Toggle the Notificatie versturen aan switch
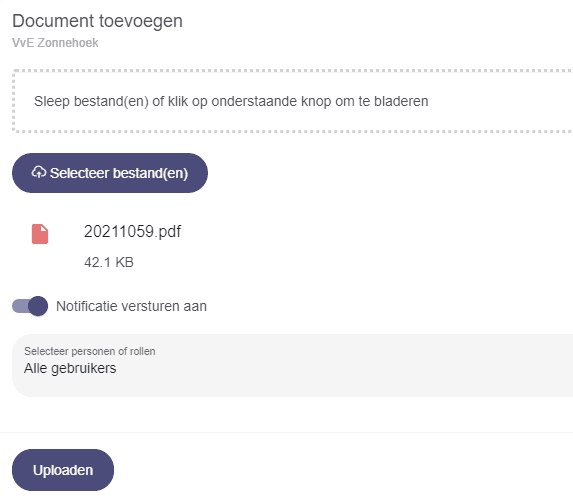The image size is (573, 496). pyautogui.click(x=30, y=306)
